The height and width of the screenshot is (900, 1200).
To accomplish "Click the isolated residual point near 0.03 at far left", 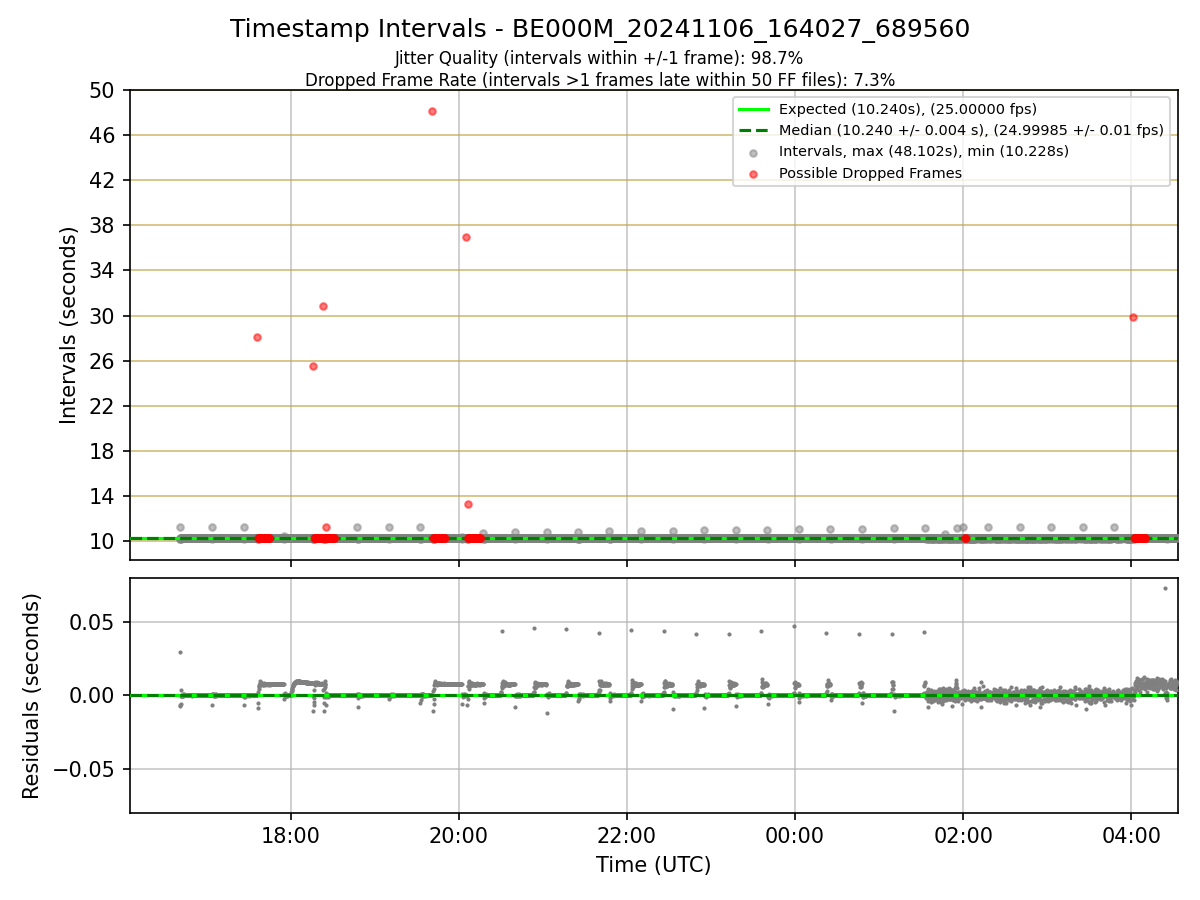I will point(180,652).
